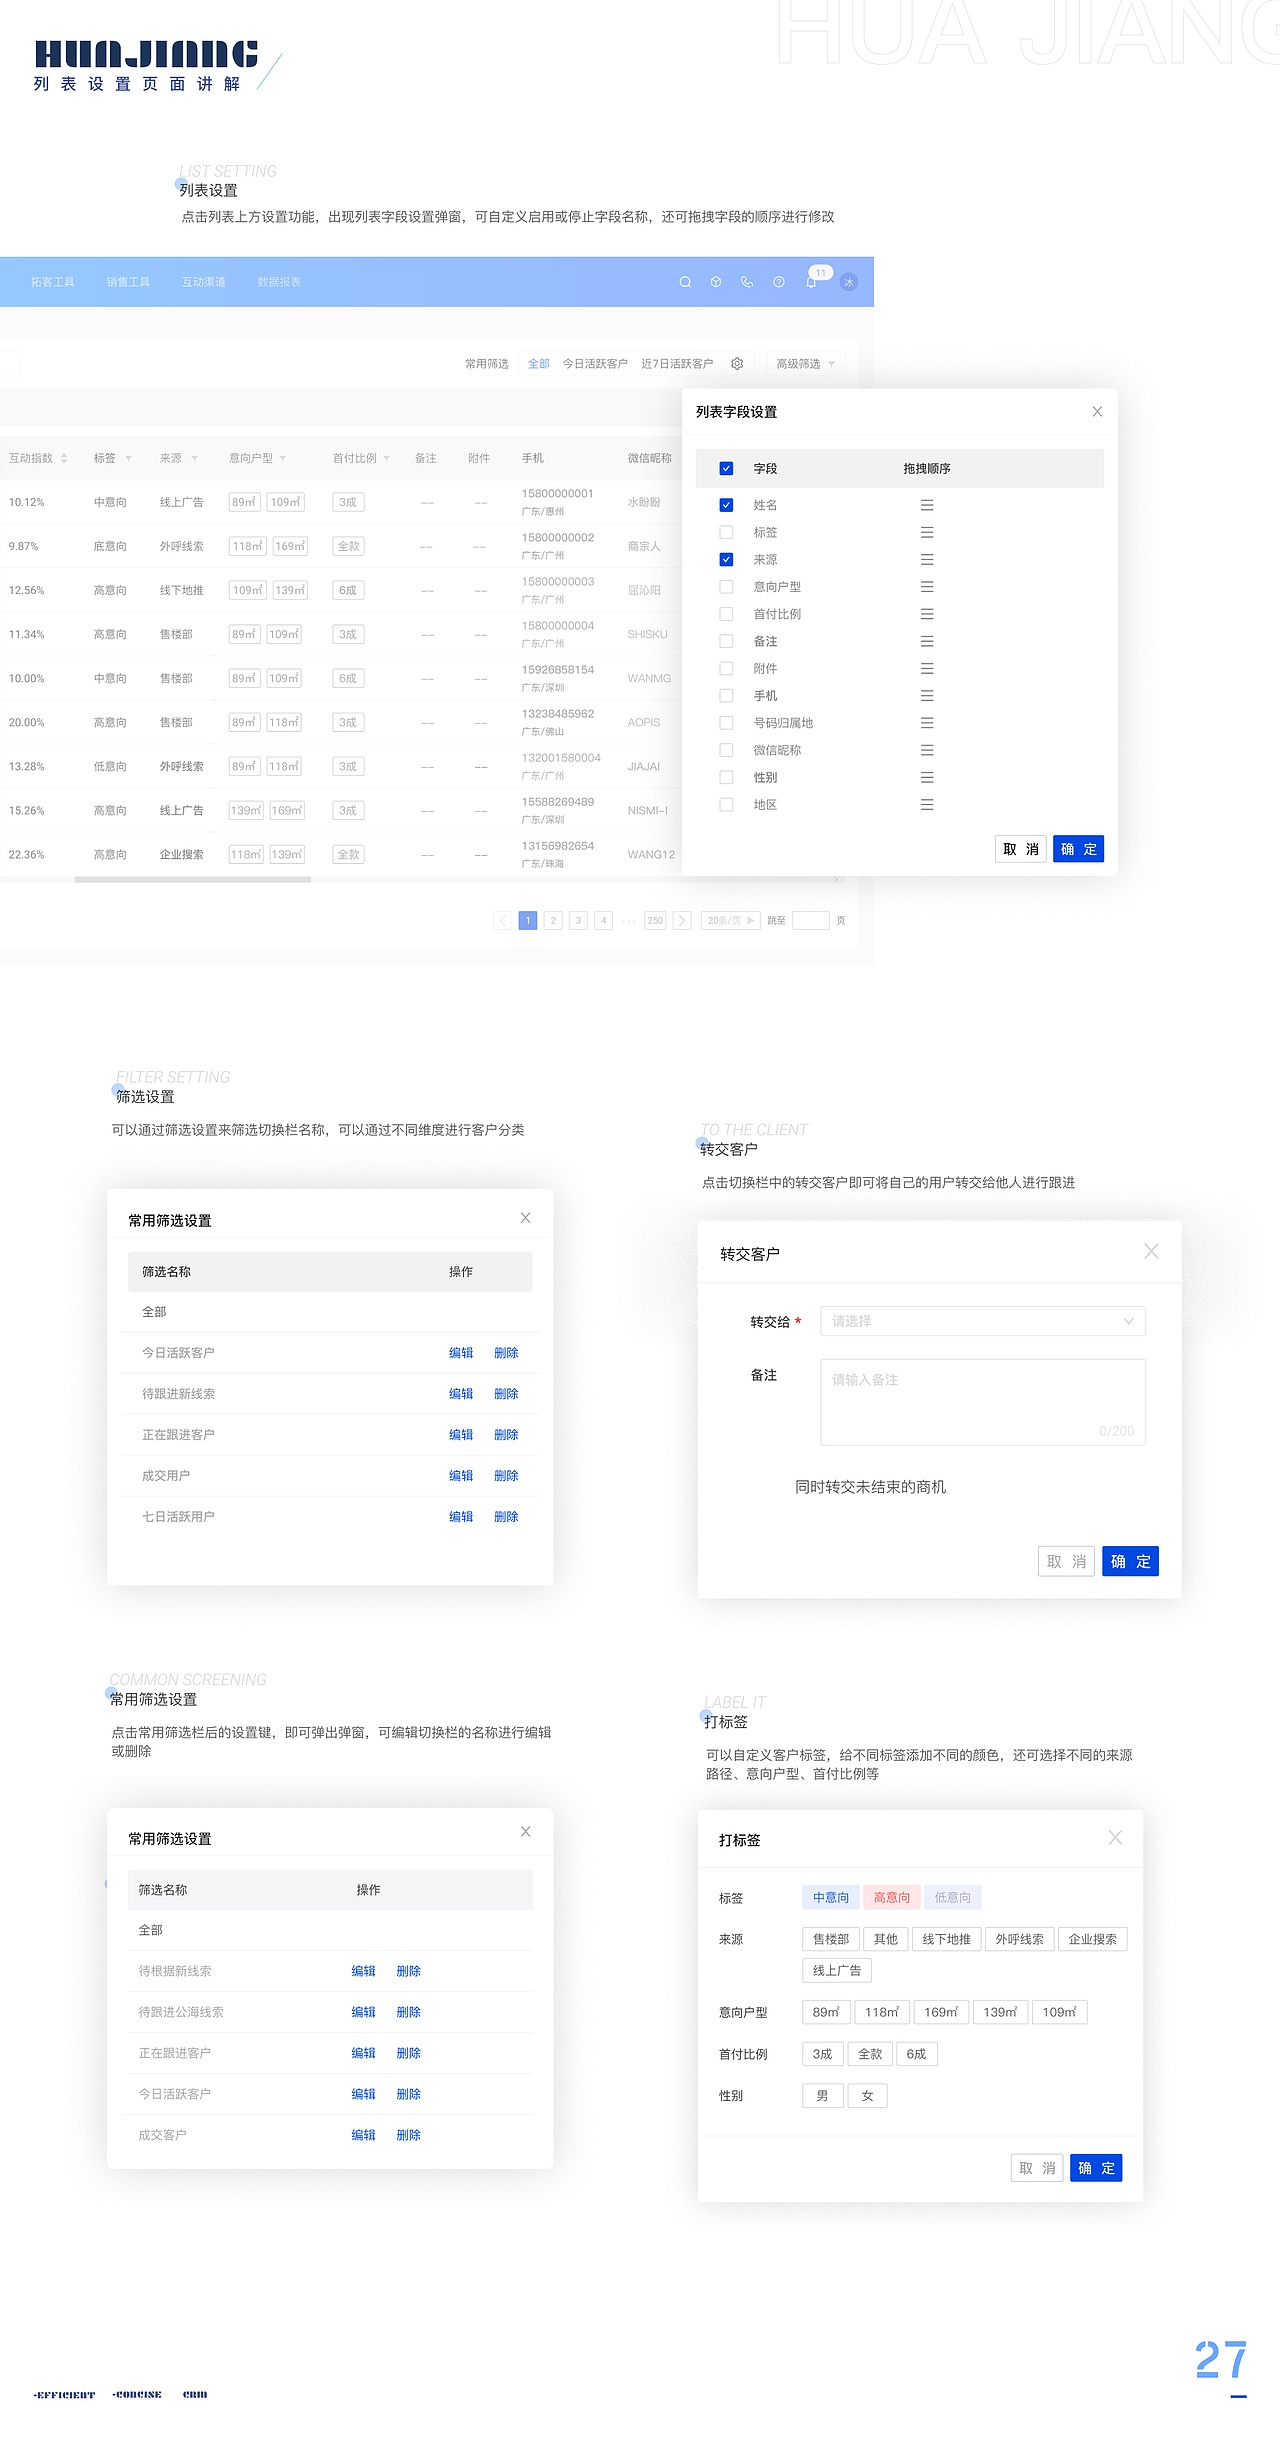The image size is (1280, 2443).
Task: Open the 拓客工具 menu
Action: pyautogui.click(x=52, y=282)
